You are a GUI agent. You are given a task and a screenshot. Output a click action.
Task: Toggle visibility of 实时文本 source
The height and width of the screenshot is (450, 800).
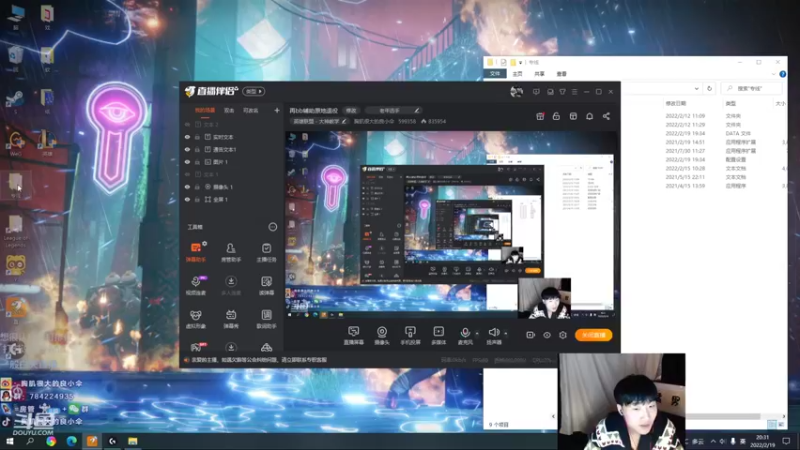[x=187, y=137]
